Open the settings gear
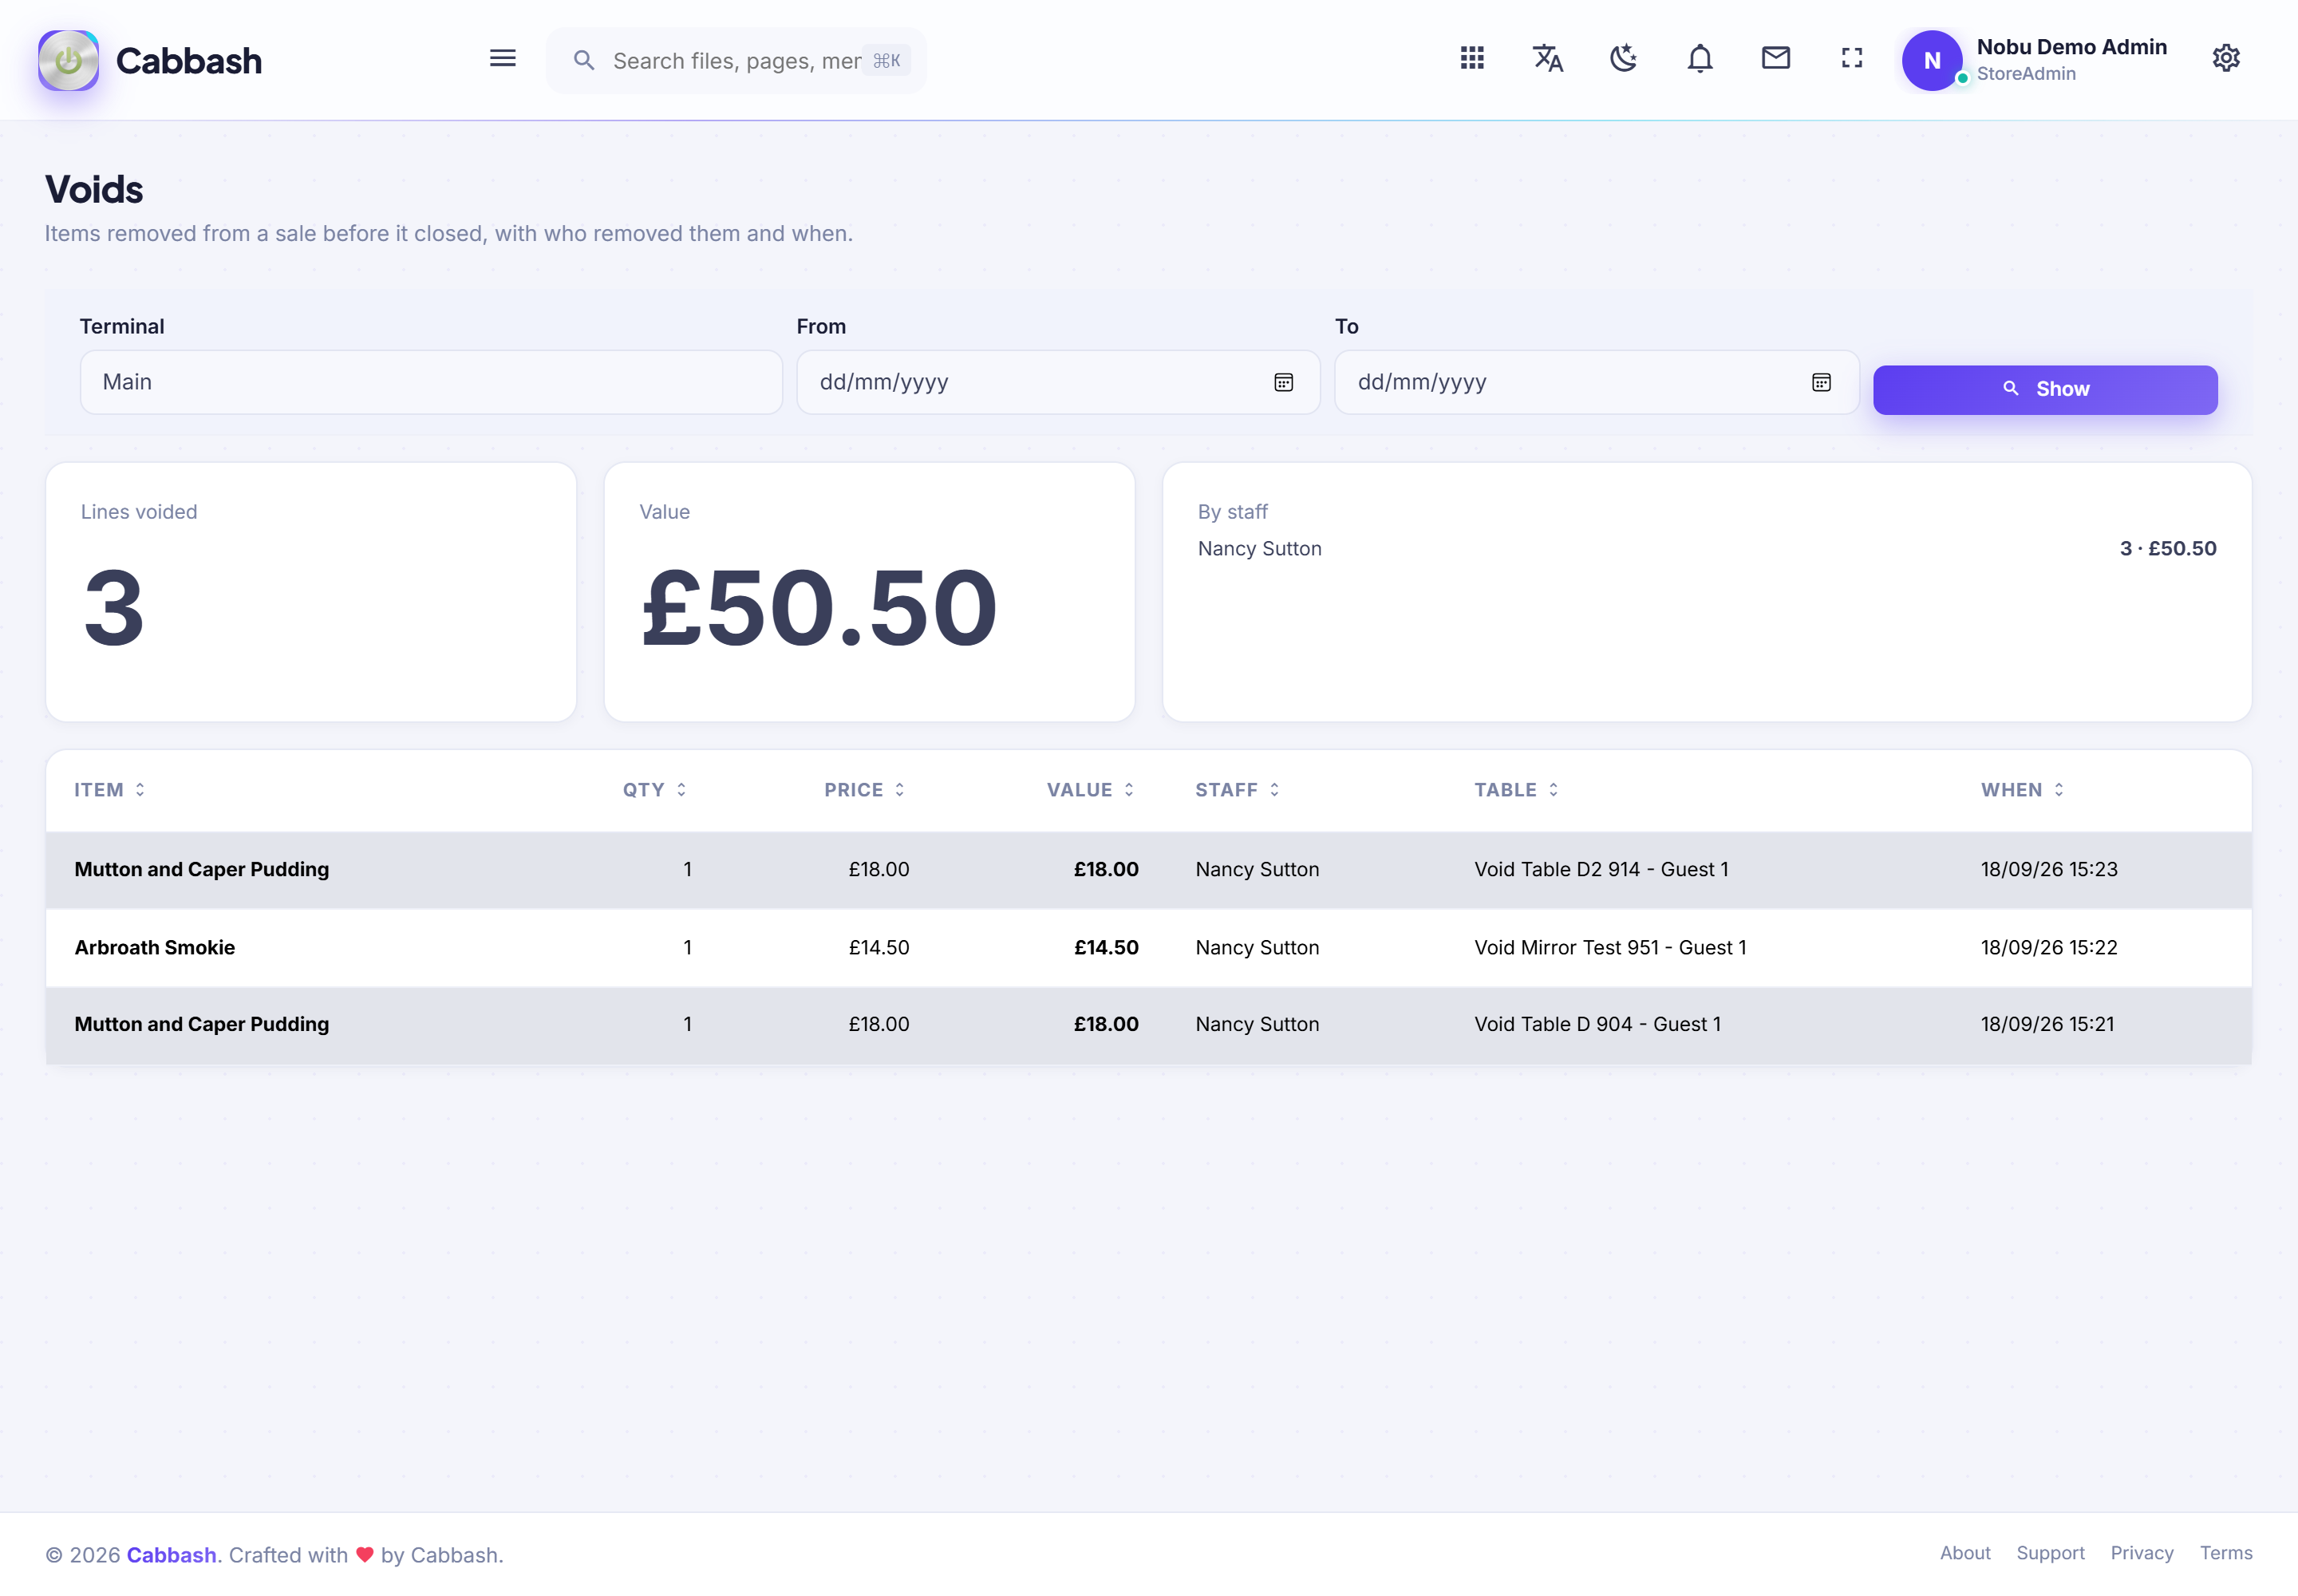2298x1596 pixels. click(2225, 58)
